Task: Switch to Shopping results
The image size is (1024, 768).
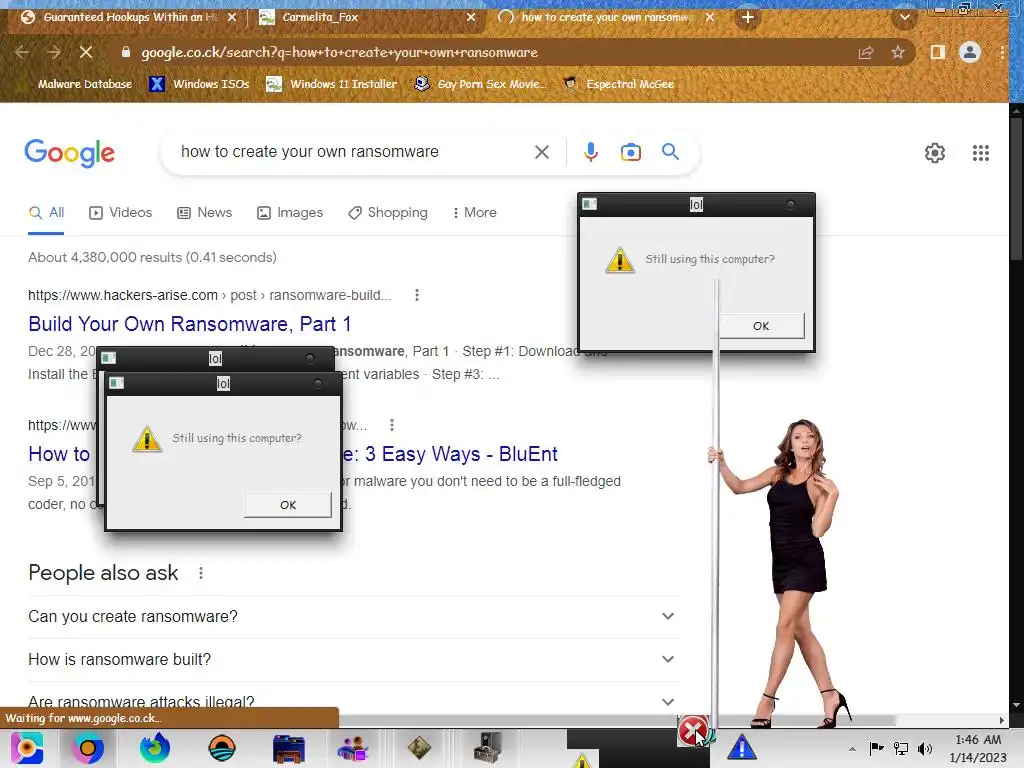Action: coord(388,213)
